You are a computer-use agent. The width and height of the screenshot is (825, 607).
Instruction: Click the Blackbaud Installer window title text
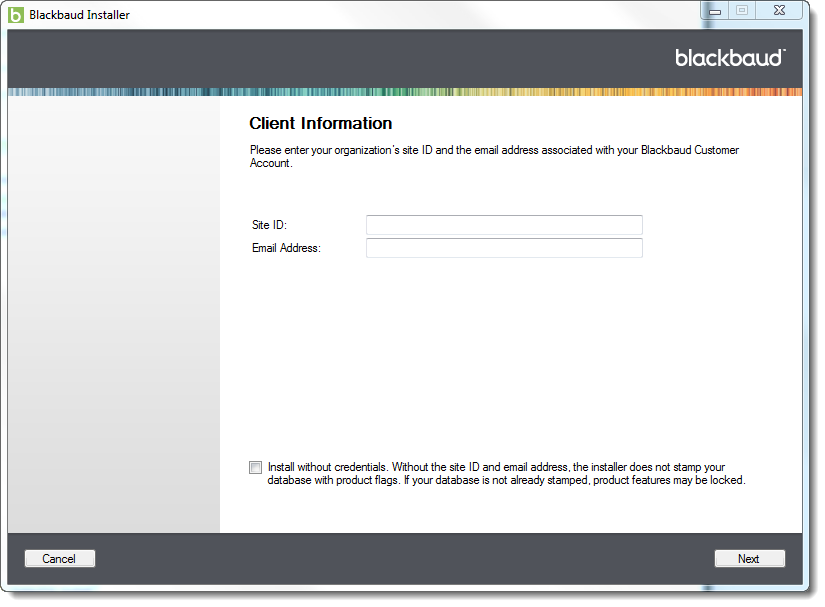point(79,15)
